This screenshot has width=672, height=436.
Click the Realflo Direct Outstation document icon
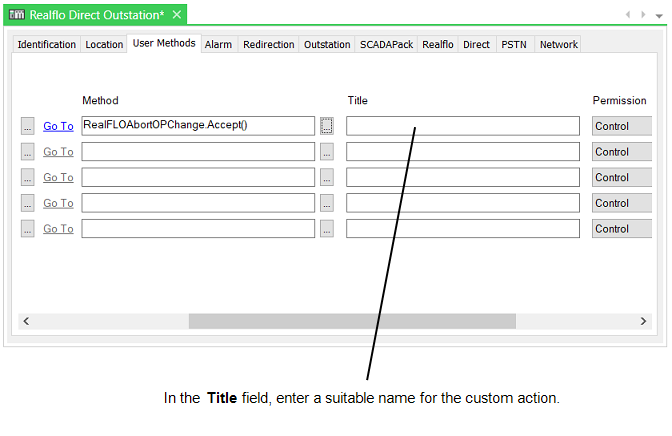click(x=17, y=15)
